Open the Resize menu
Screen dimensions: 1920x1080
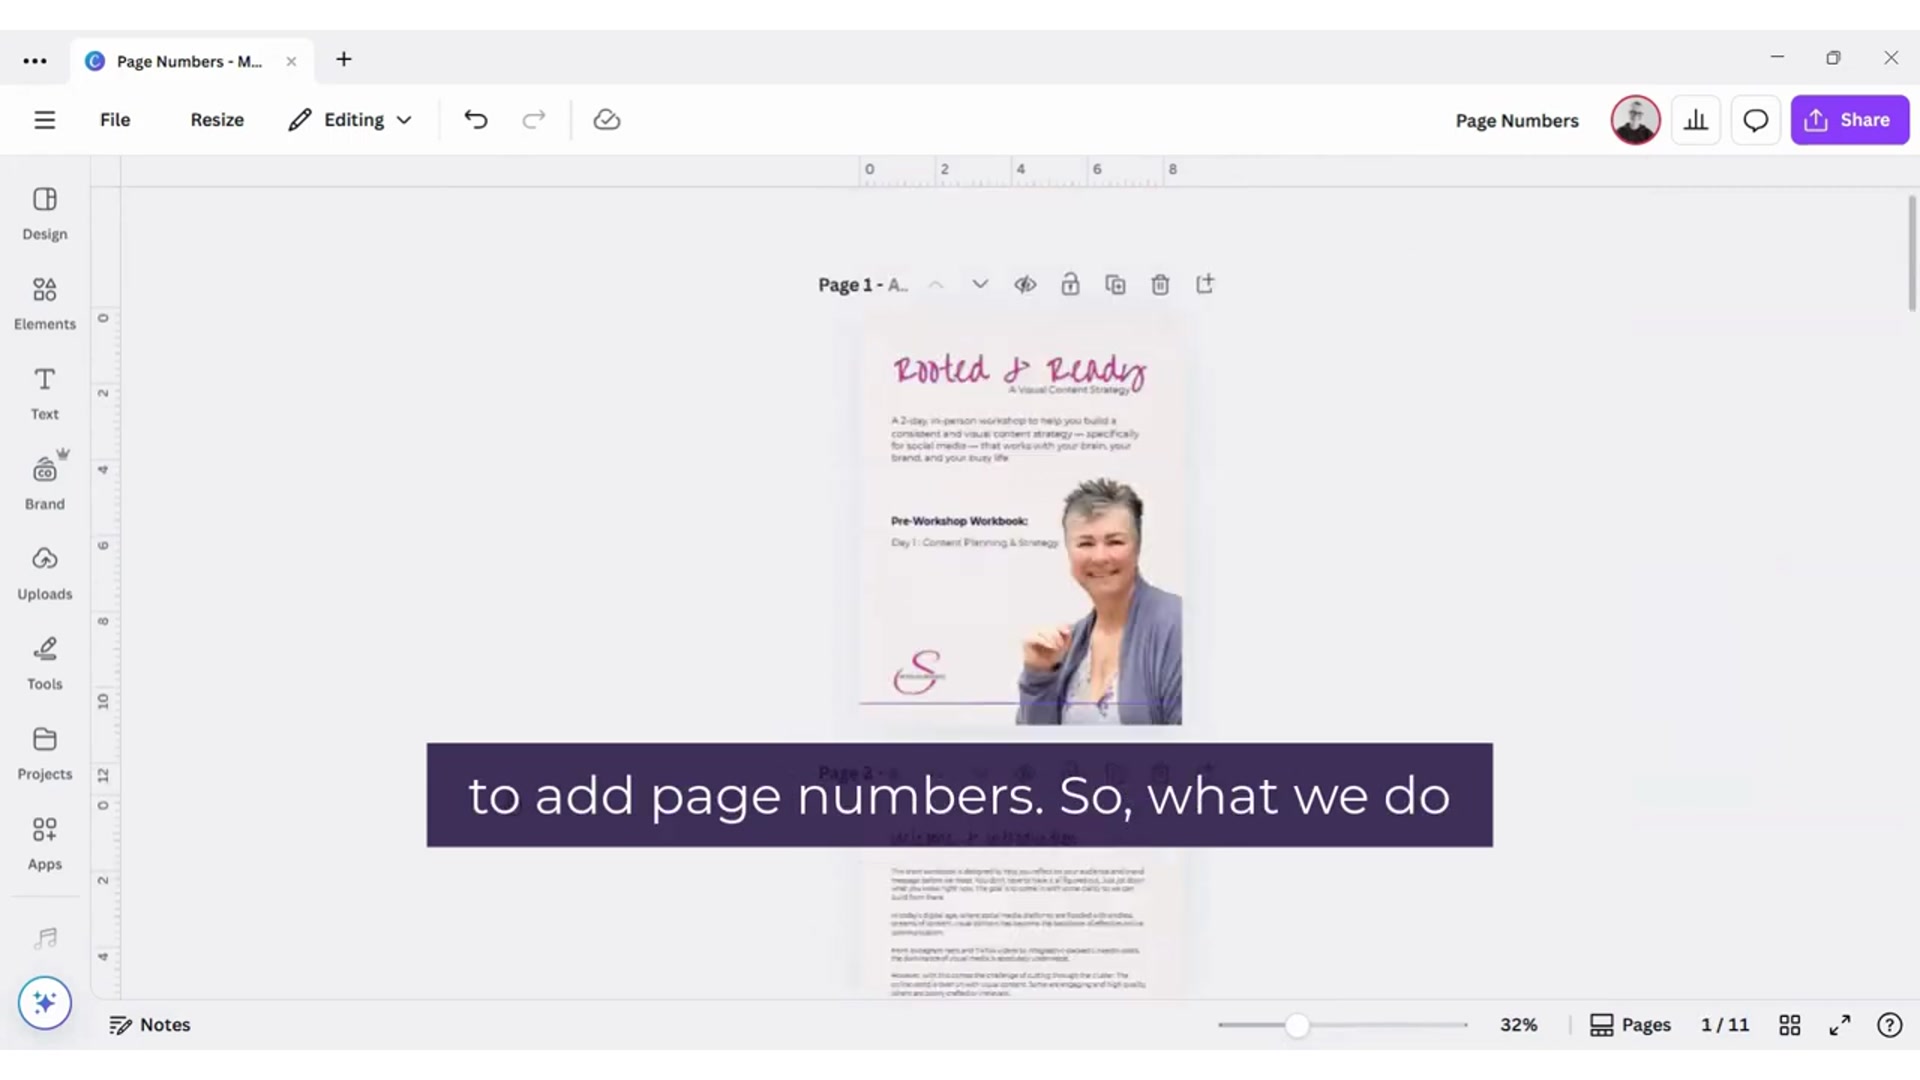[x=217, y=120]
